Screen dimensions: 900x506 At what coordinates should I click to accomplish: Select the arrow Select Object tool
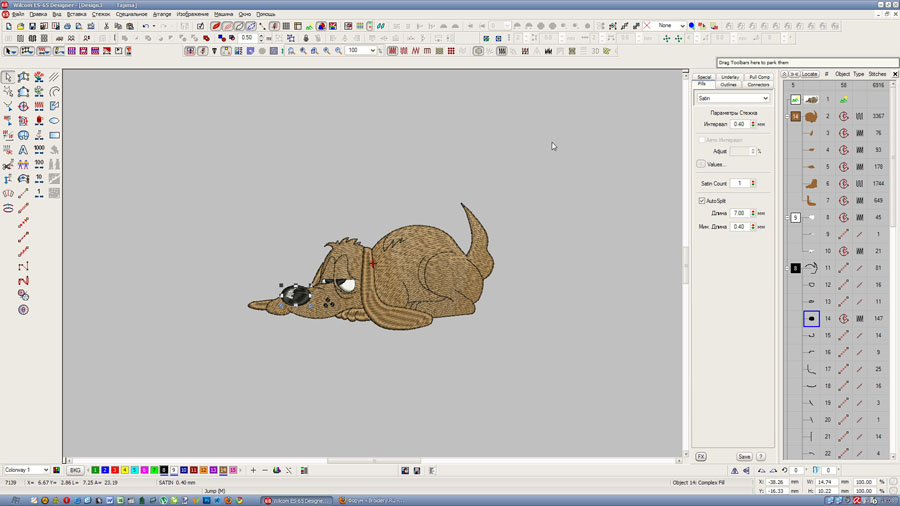[8, 77]
